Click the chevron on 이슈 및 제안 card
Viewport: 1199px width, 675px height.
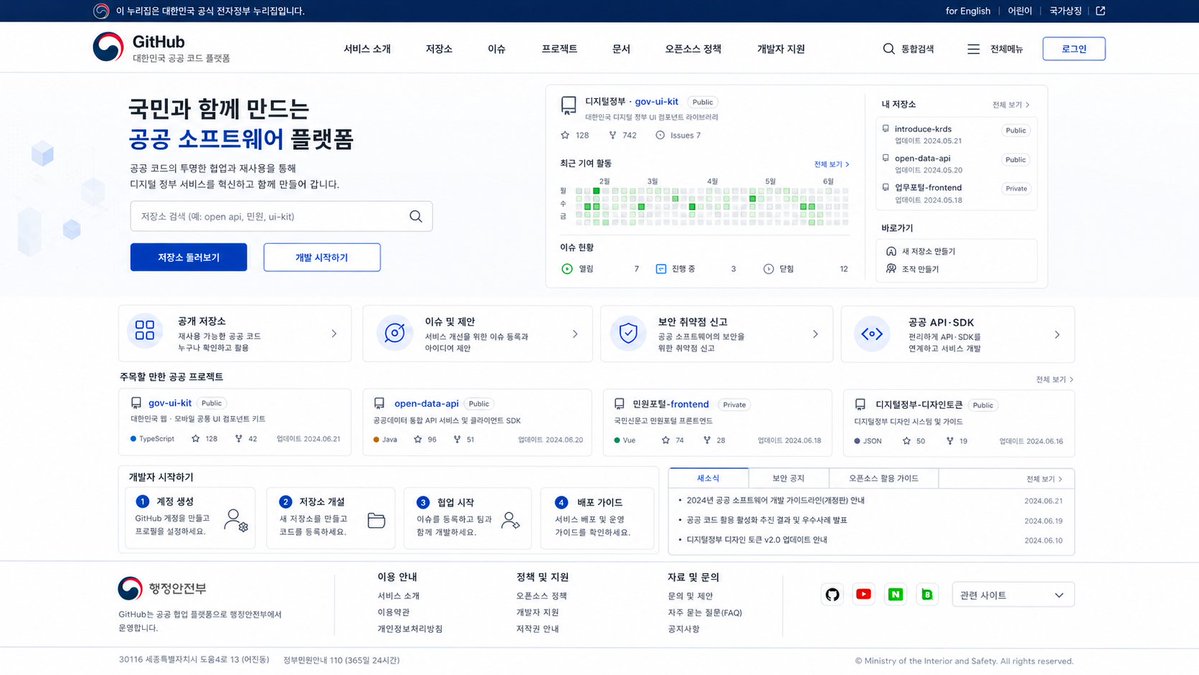tap(575, 334)
